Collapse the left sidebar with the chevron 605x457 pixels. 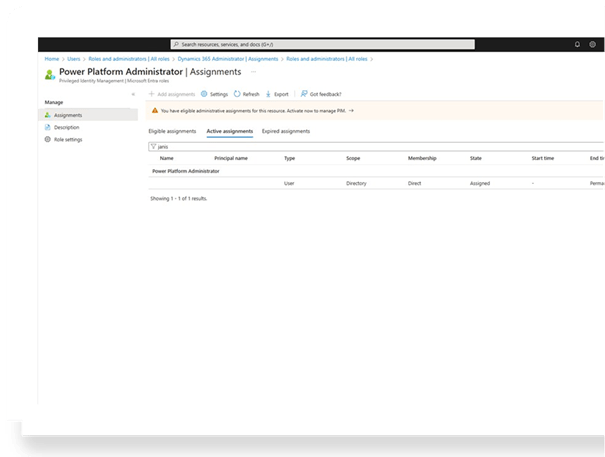(x=133, y=93)
